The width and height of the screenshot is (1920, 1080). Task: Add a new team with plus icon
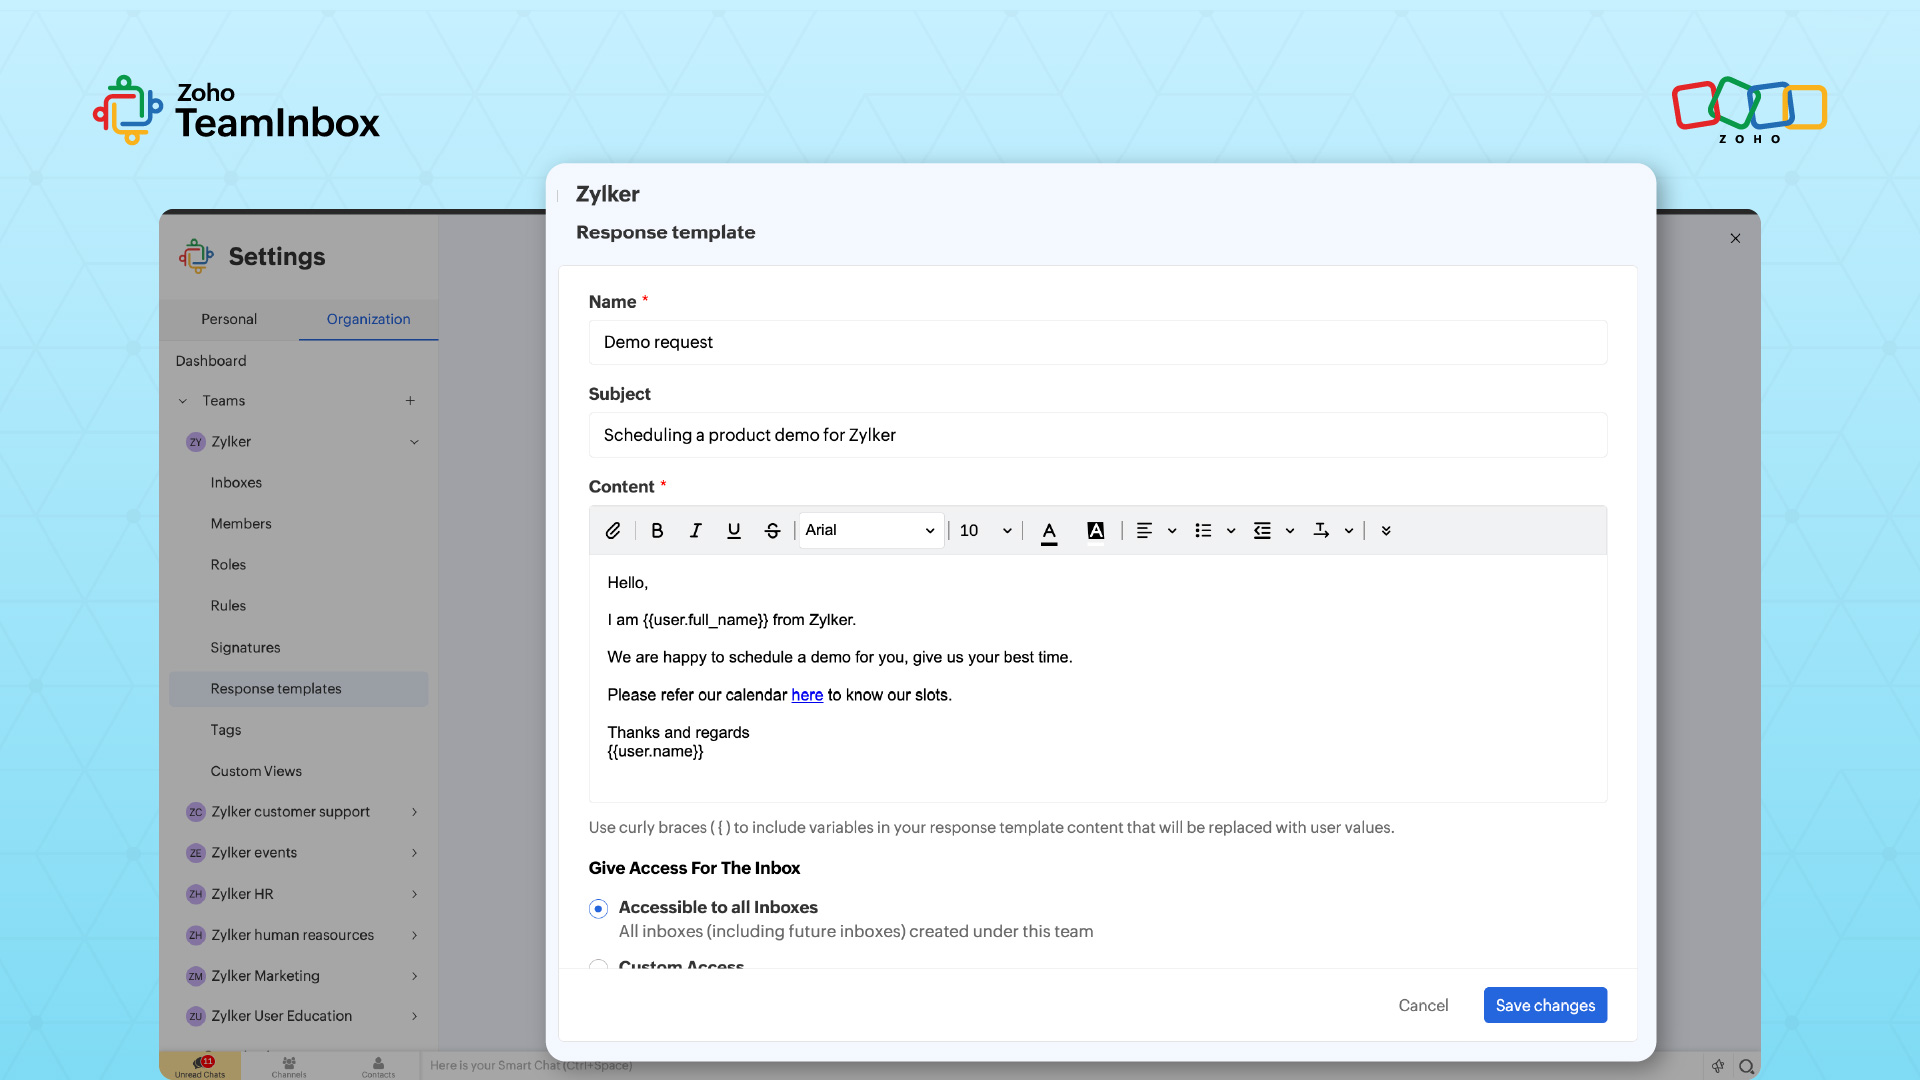click(x=410, y=401)
